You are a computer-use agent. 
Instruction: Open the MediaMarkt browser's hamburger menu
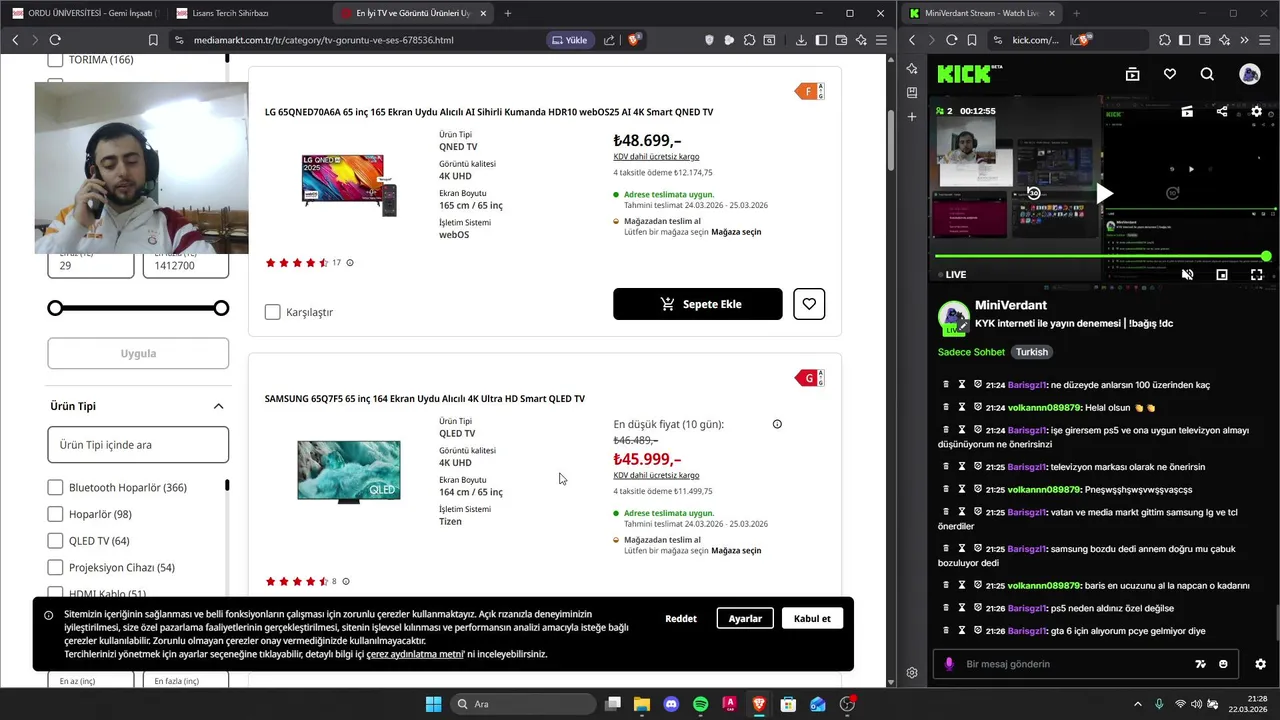click(x=881, y=40)
